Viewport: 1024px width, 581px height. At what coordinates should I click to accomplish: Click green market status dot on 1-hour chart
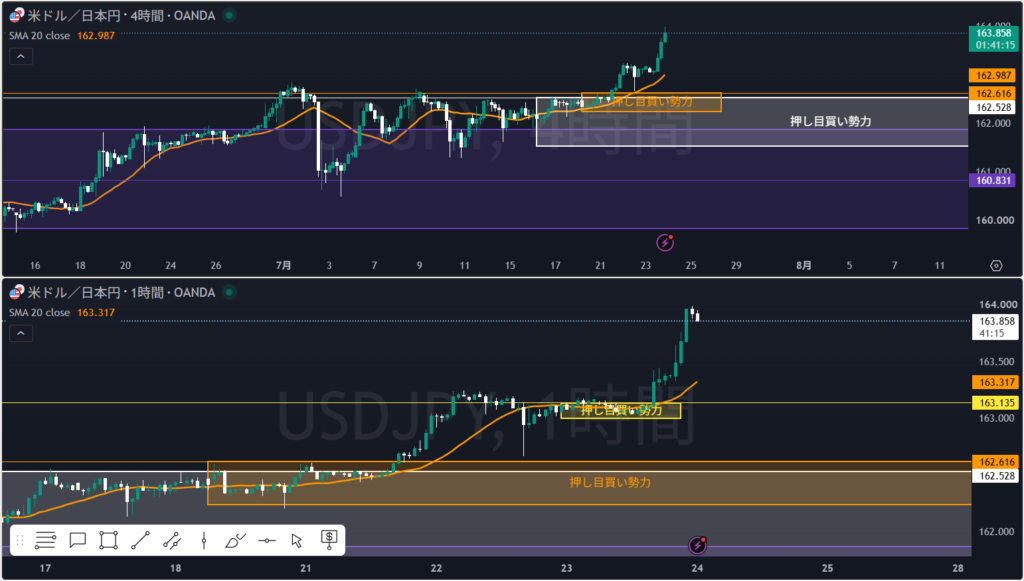pos(229,292)
